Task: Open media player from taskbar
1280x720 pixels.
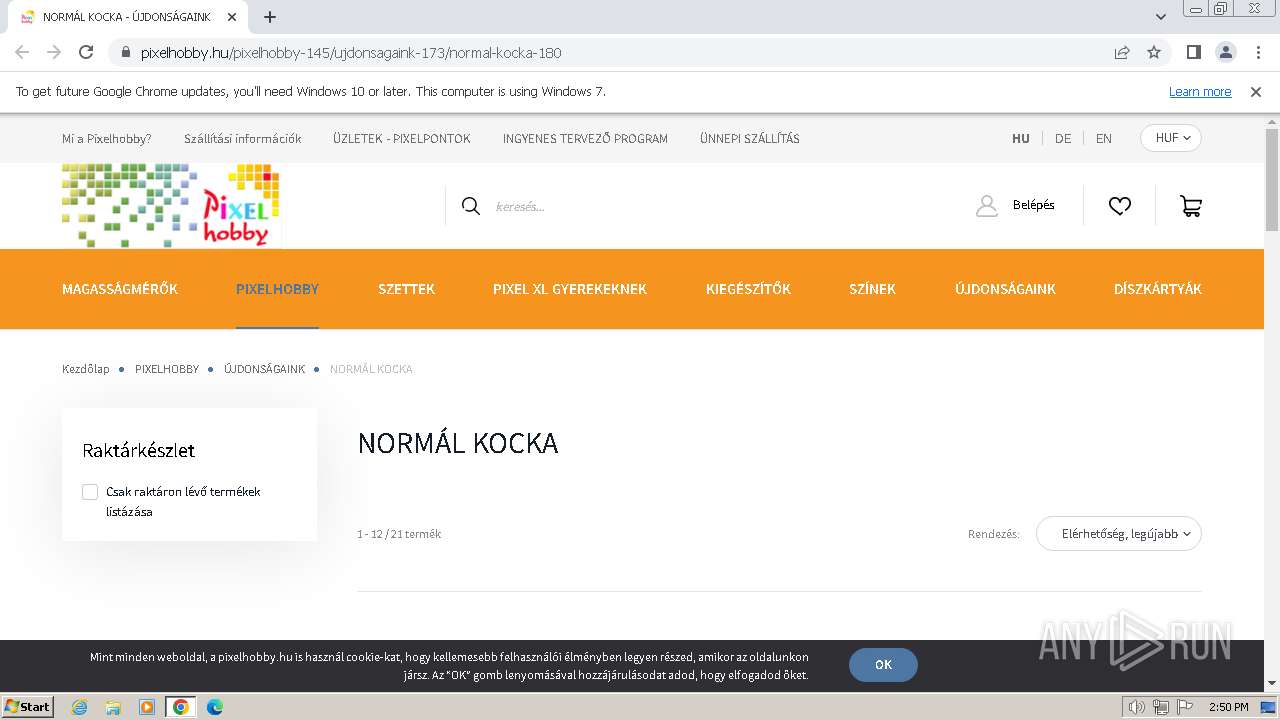Action: pos(147,707)
